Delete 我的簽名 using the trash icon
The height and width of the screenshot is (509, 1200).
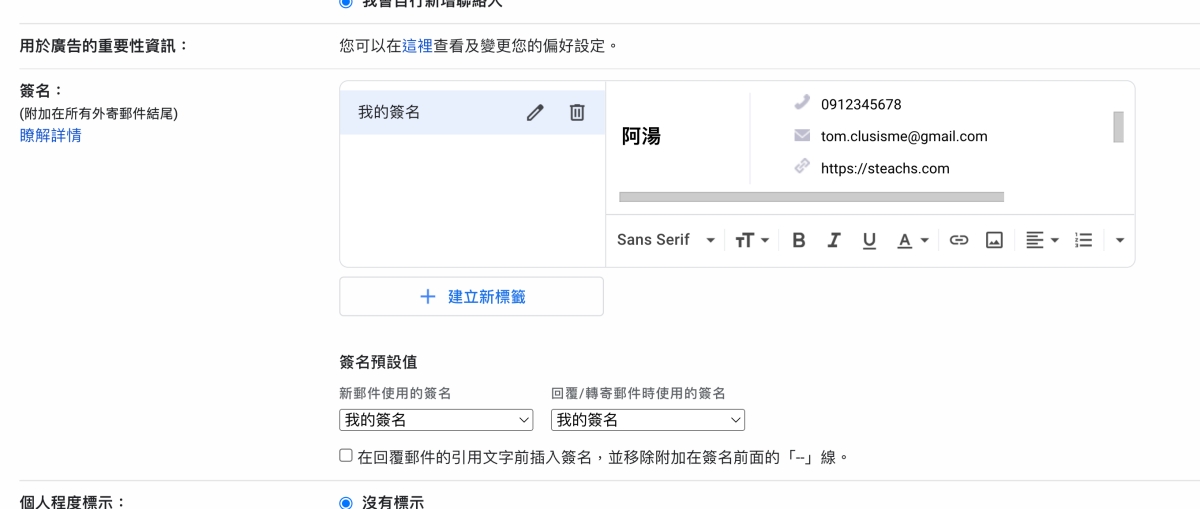577,113
